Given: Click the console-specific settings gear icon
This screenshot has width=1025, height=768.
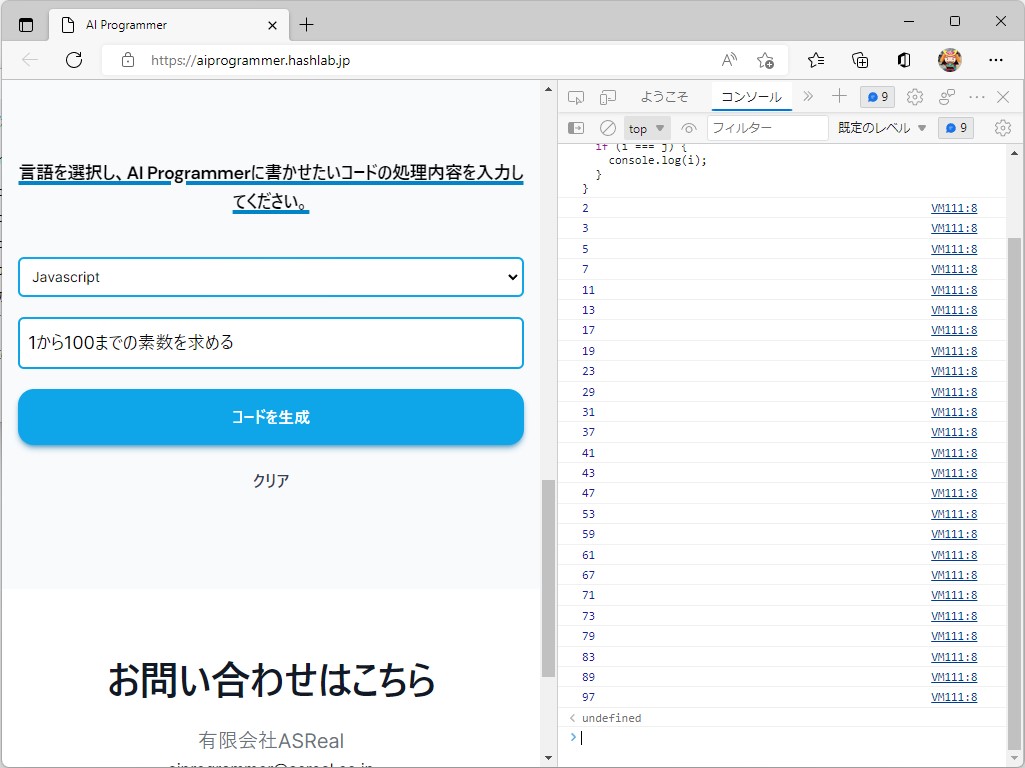Looking at the screenshot, I should coord(1002,128).
